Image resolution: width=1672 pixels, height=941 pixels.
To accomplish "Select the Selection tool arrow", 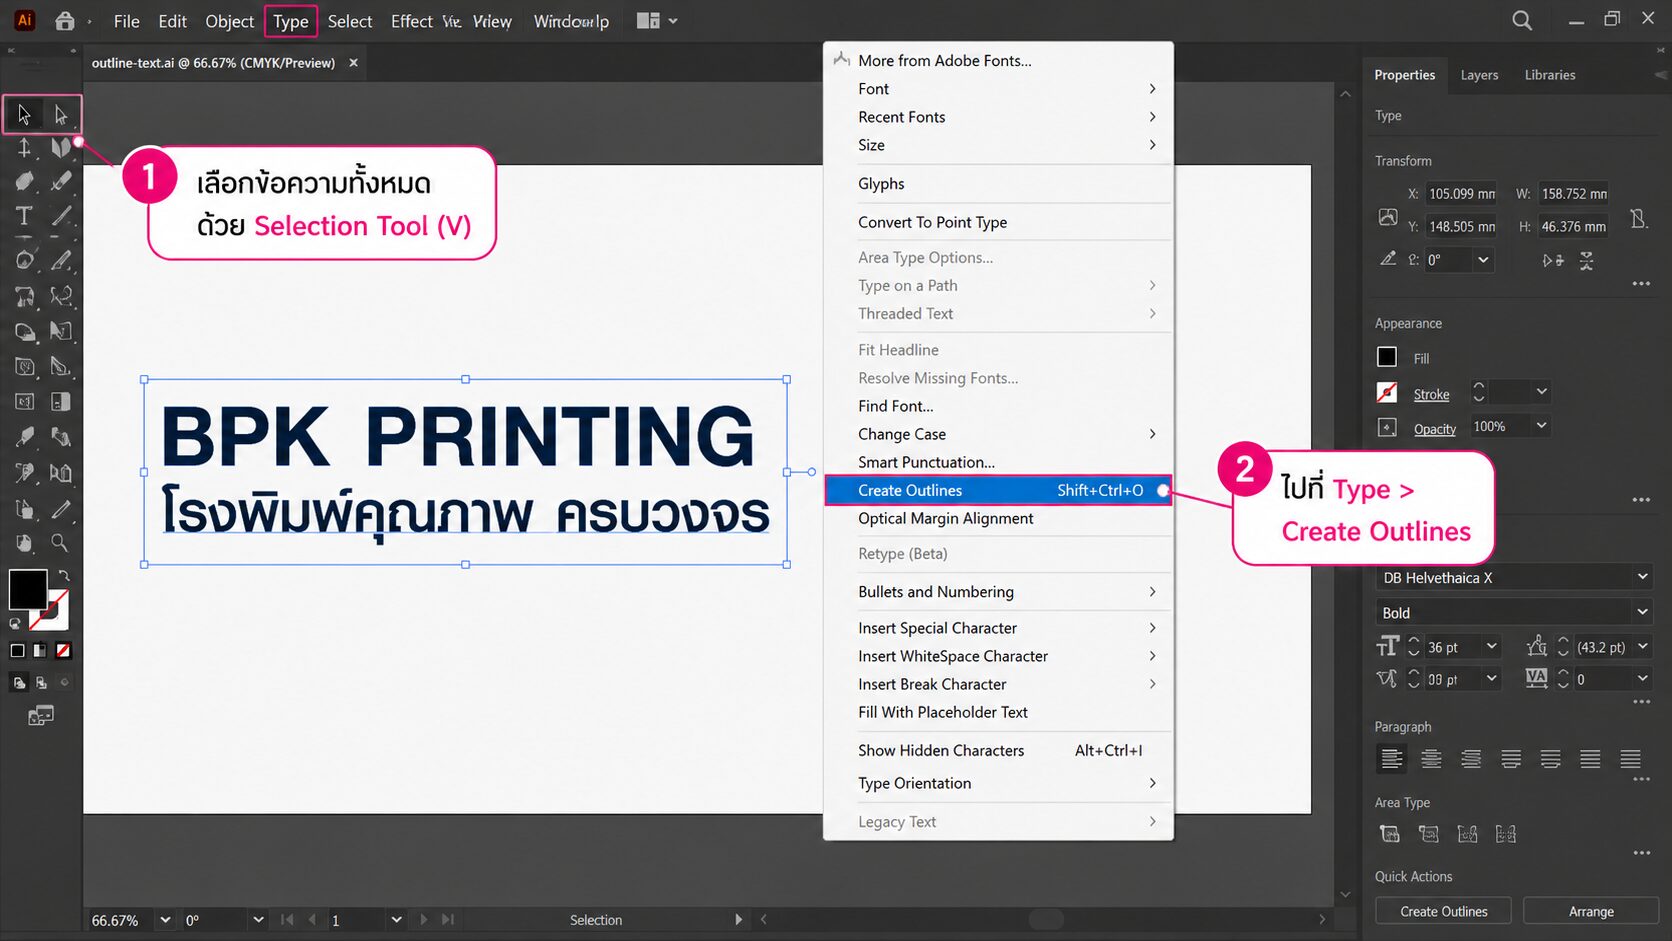I will point(24,115).
